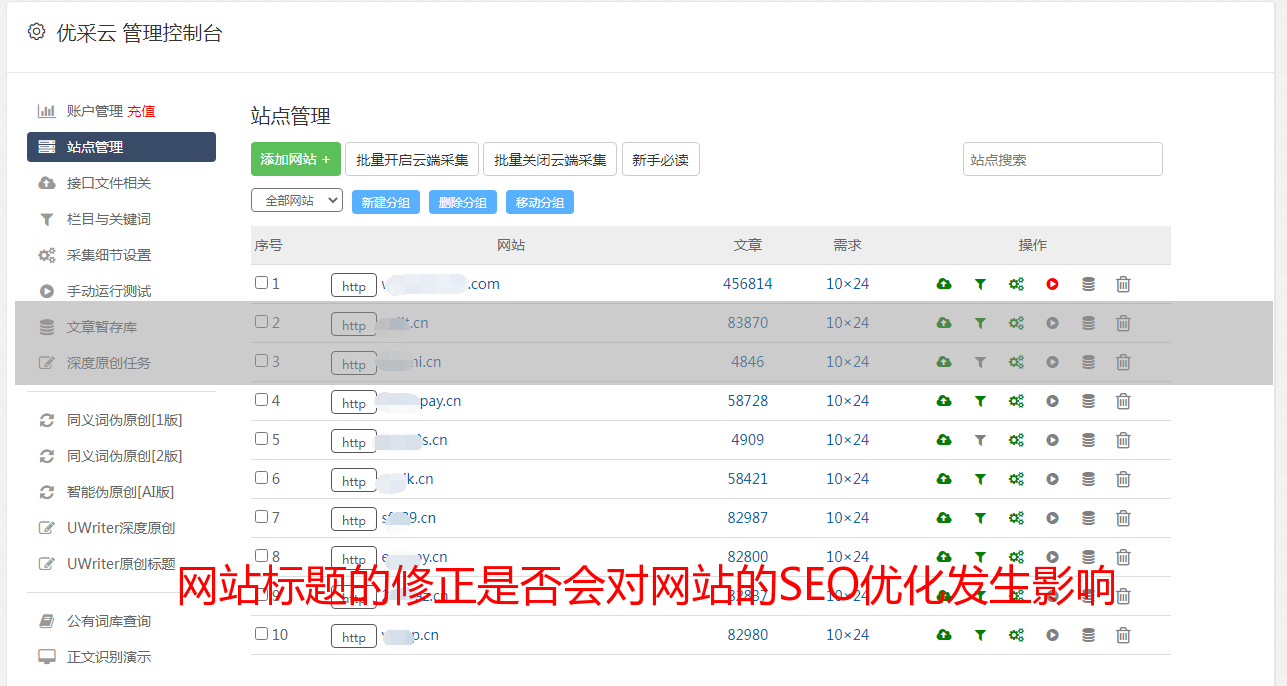Check the checkbox for site 8
This screenshot has height=686, width=1287.
pyautogui.click(x=261, y=556)
